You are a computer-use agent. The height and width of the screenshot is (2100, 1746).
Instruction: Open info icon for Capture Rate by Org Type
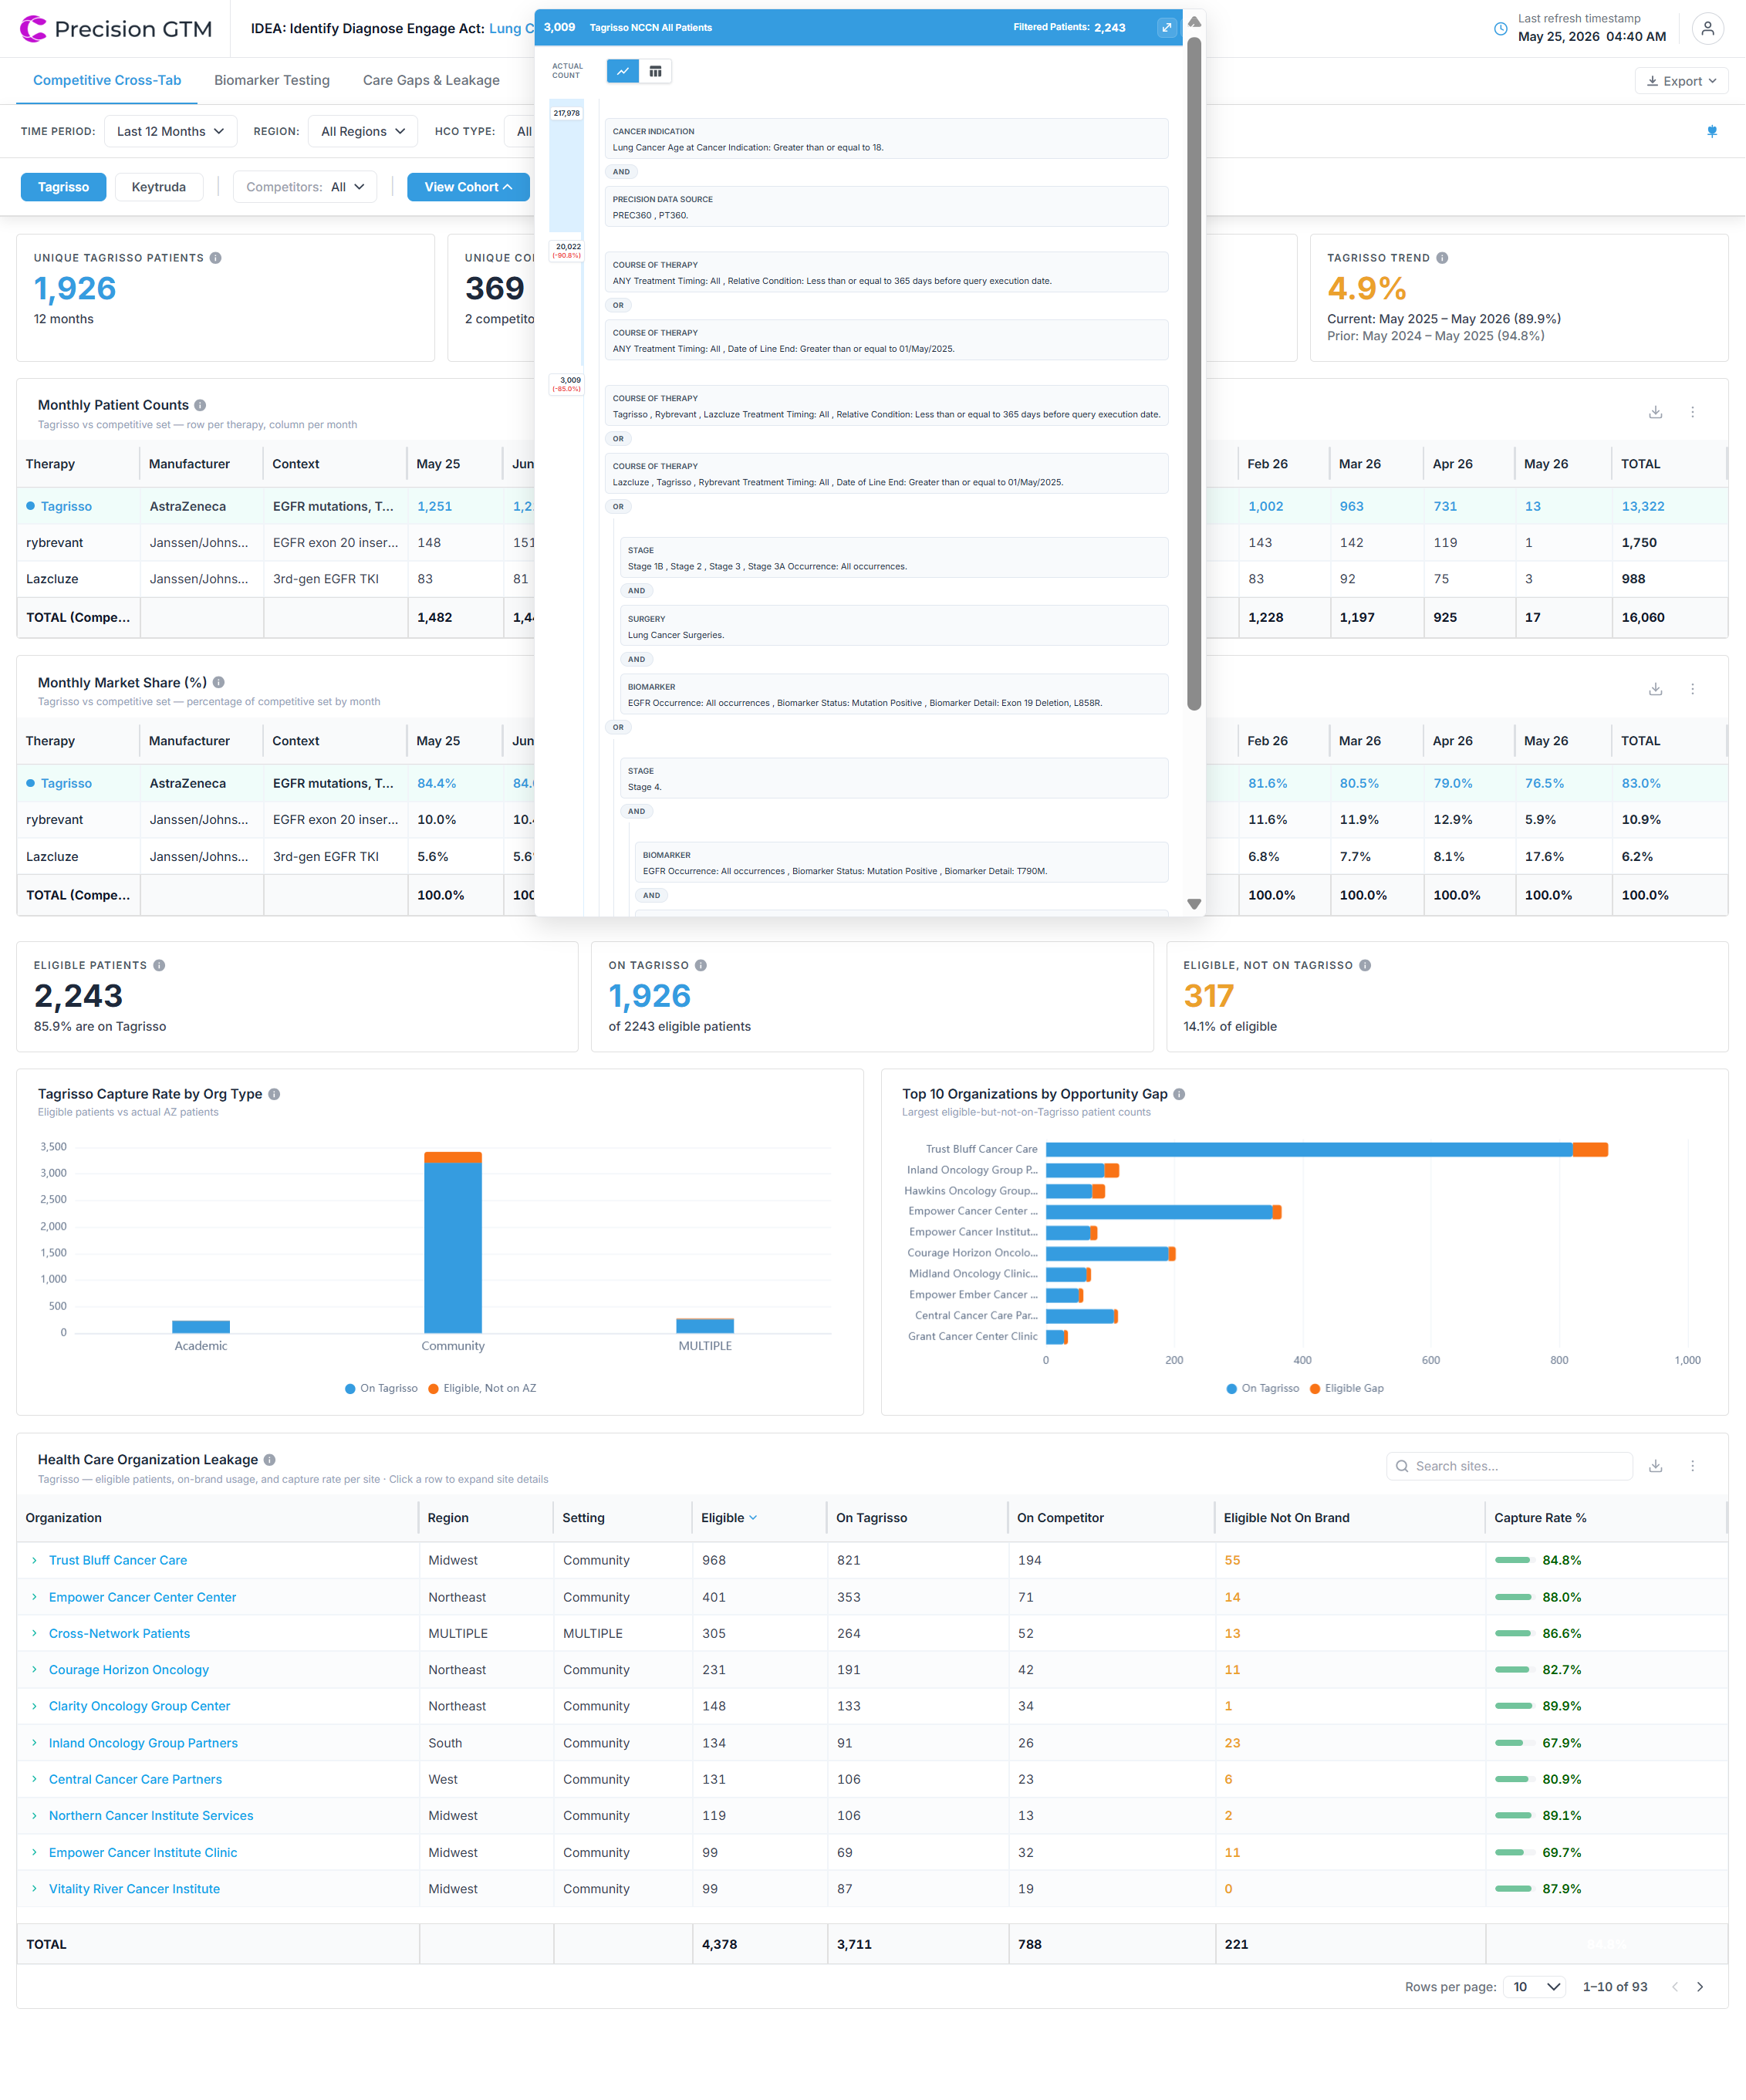(274, 1094)
